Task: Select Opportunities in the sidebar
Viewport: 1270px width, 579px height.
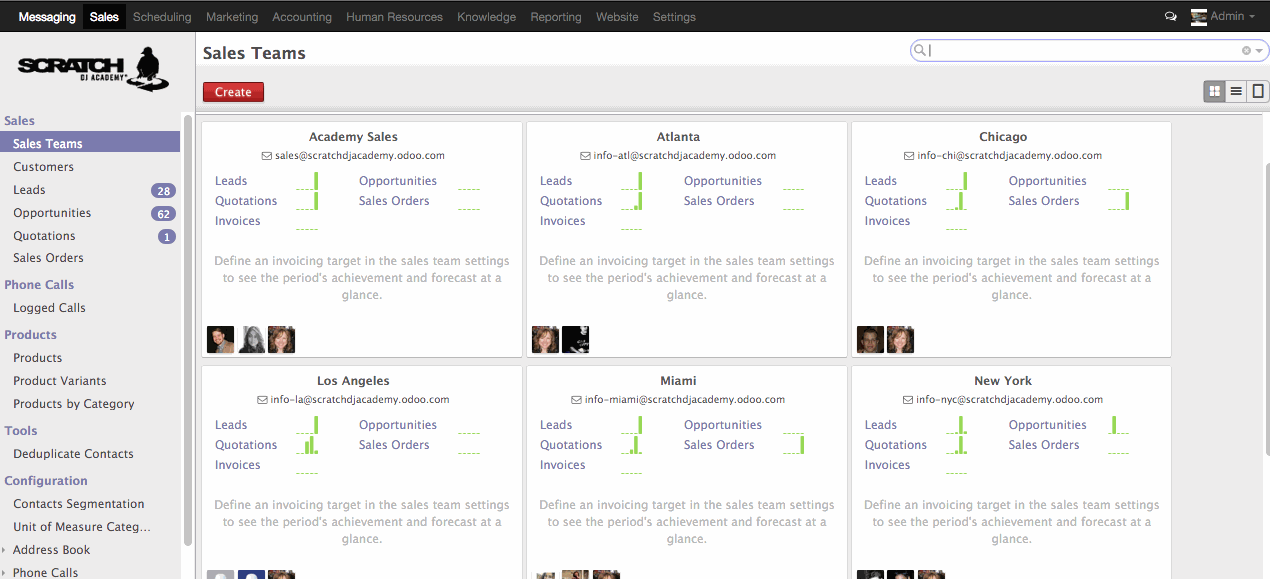Action: pos(52,213)
